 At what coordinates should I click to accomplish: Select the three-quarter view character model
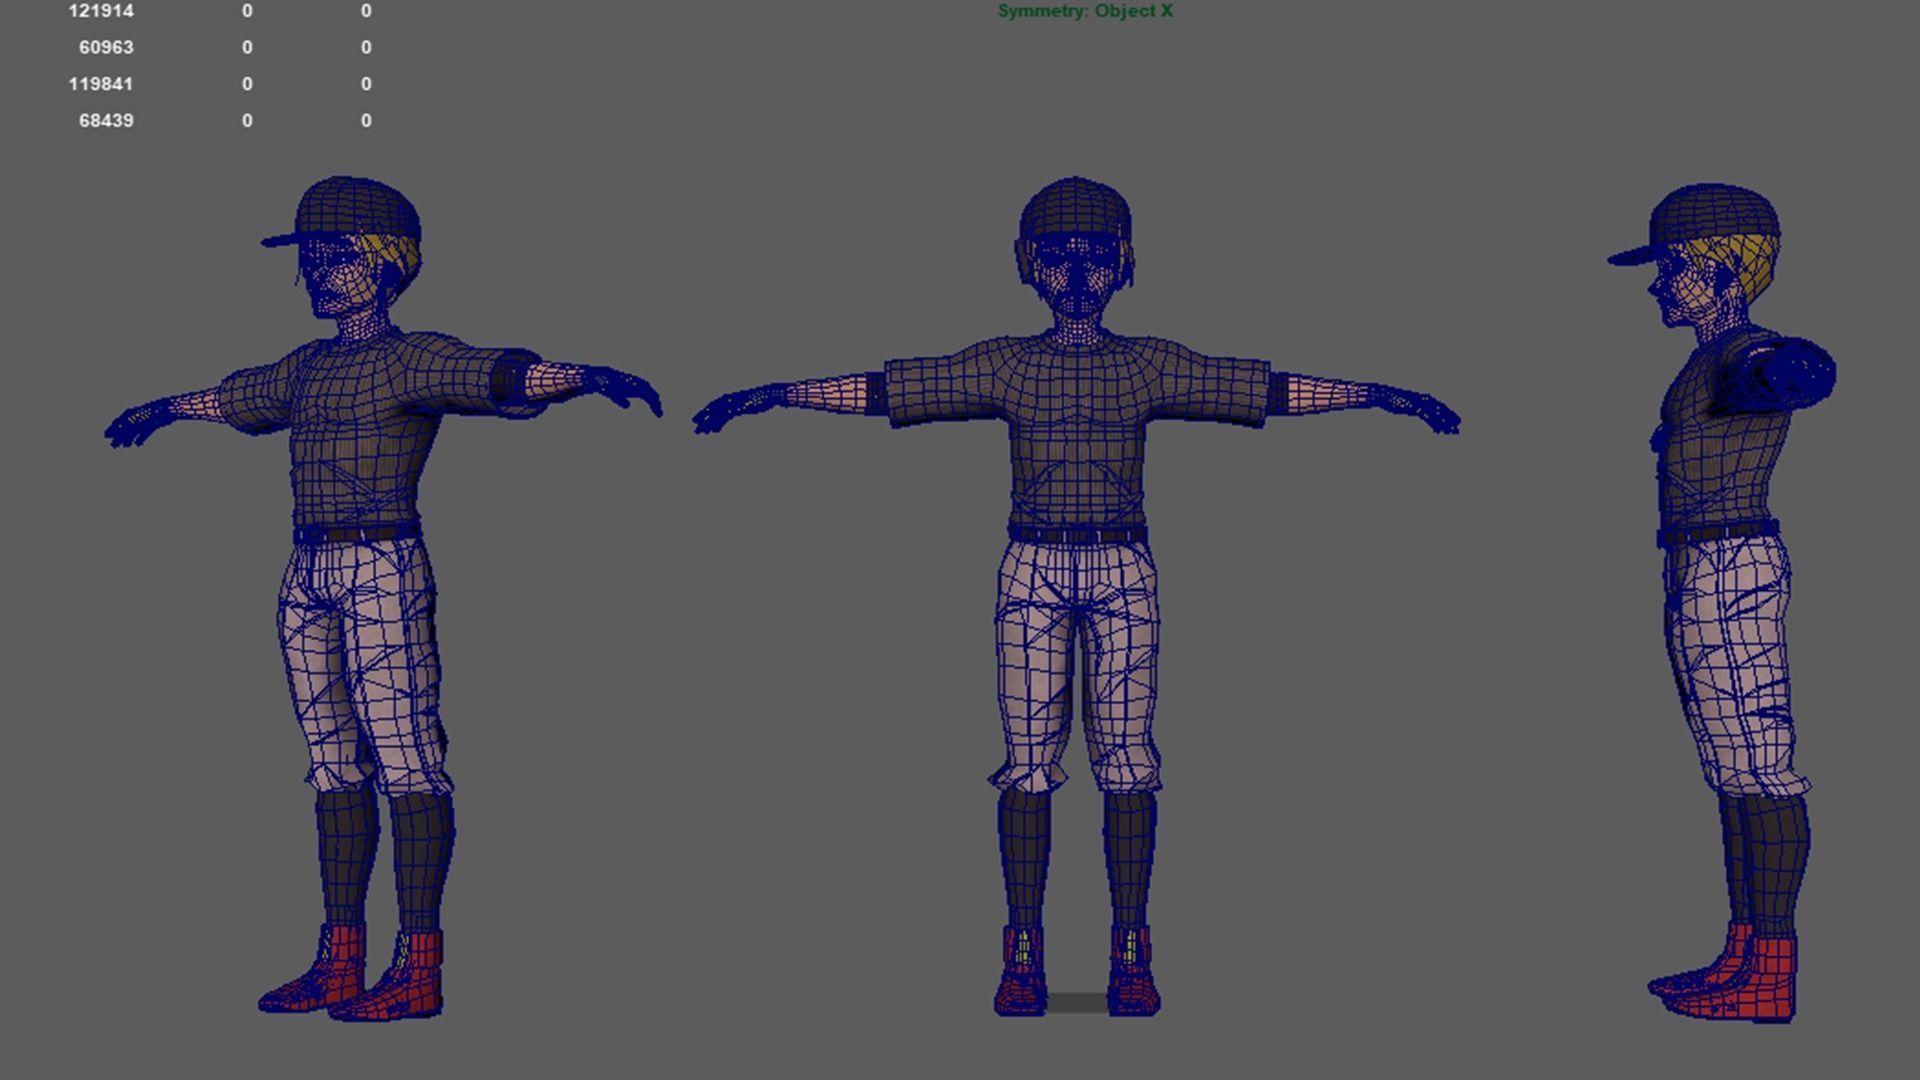382,598
